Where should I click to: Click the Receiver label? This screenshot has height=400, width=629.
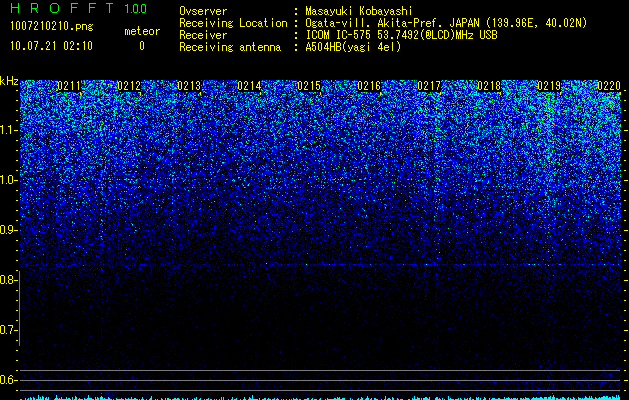pyautogui.click(x=203, y=35)
